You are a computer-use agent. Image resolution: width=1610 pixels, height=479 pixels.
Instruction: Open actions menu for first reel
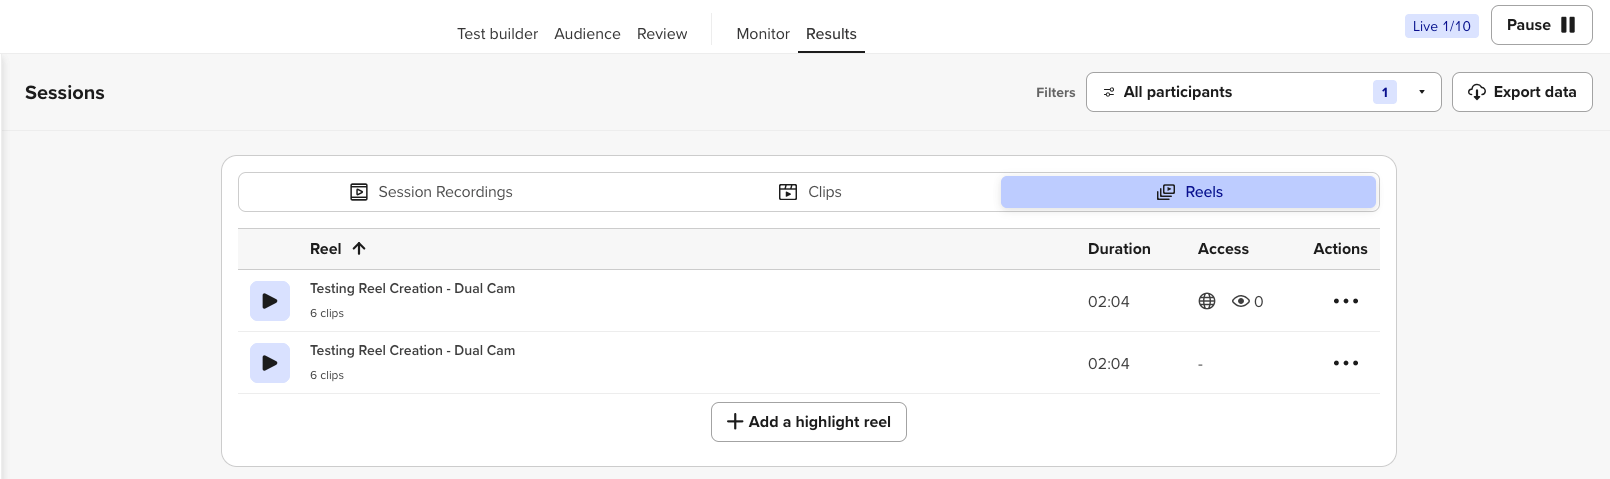click(x=1345, y=301)
